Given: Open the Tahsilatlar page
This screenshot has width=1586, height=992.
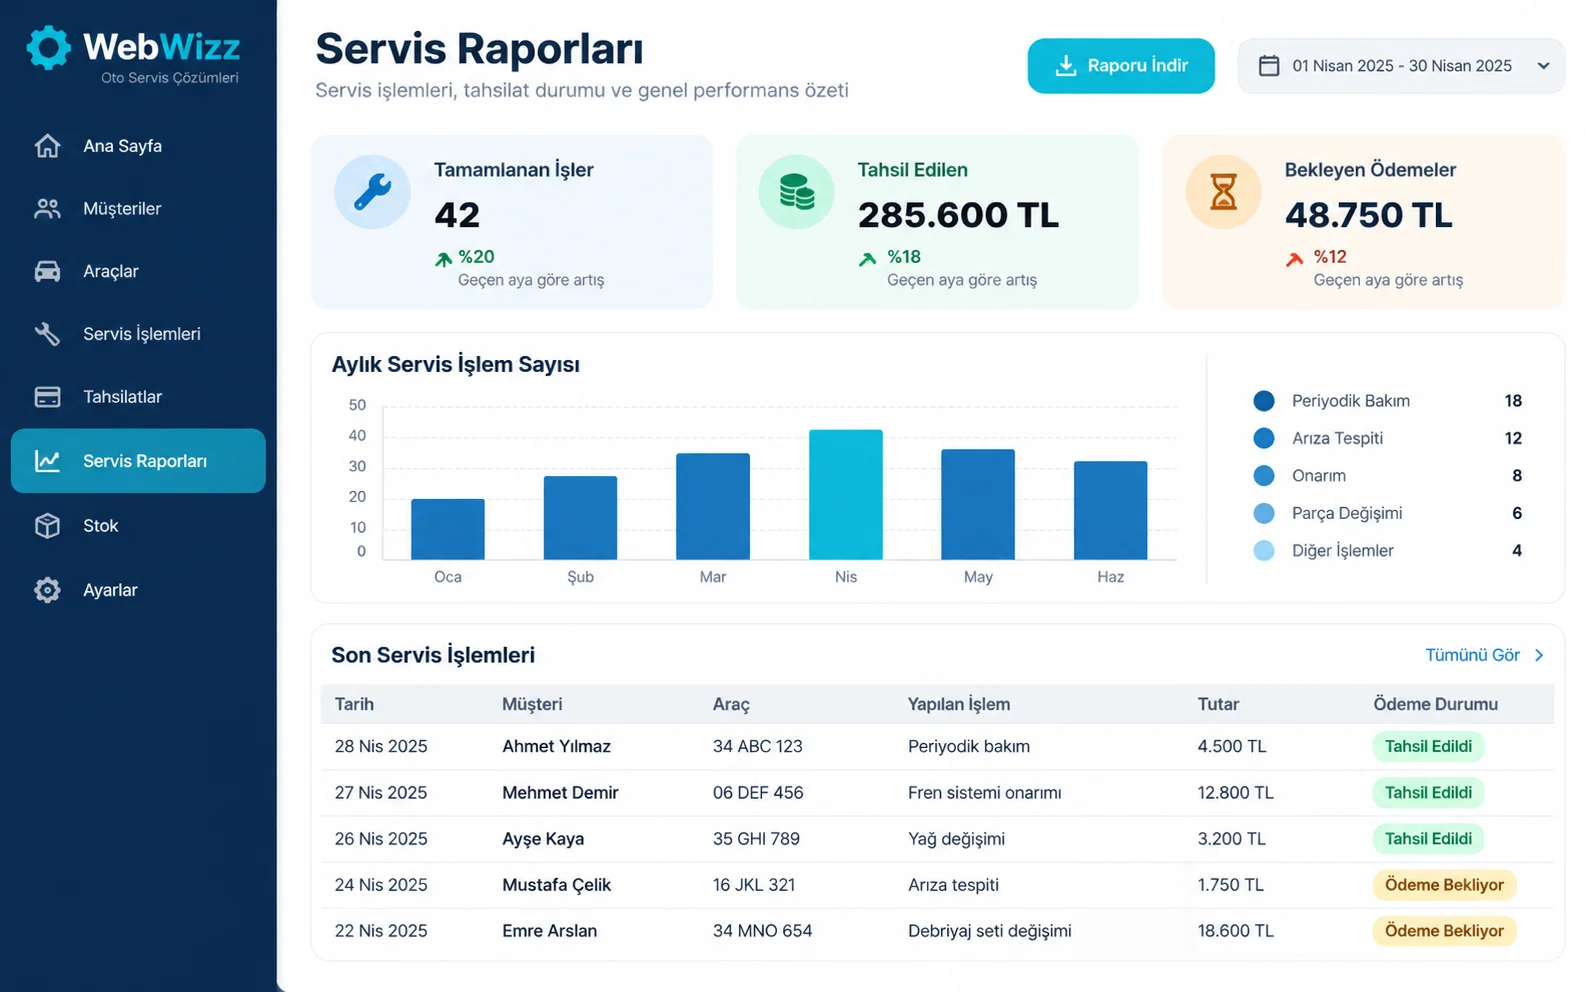Looking at the screenshot, I should tap(138, 397).
